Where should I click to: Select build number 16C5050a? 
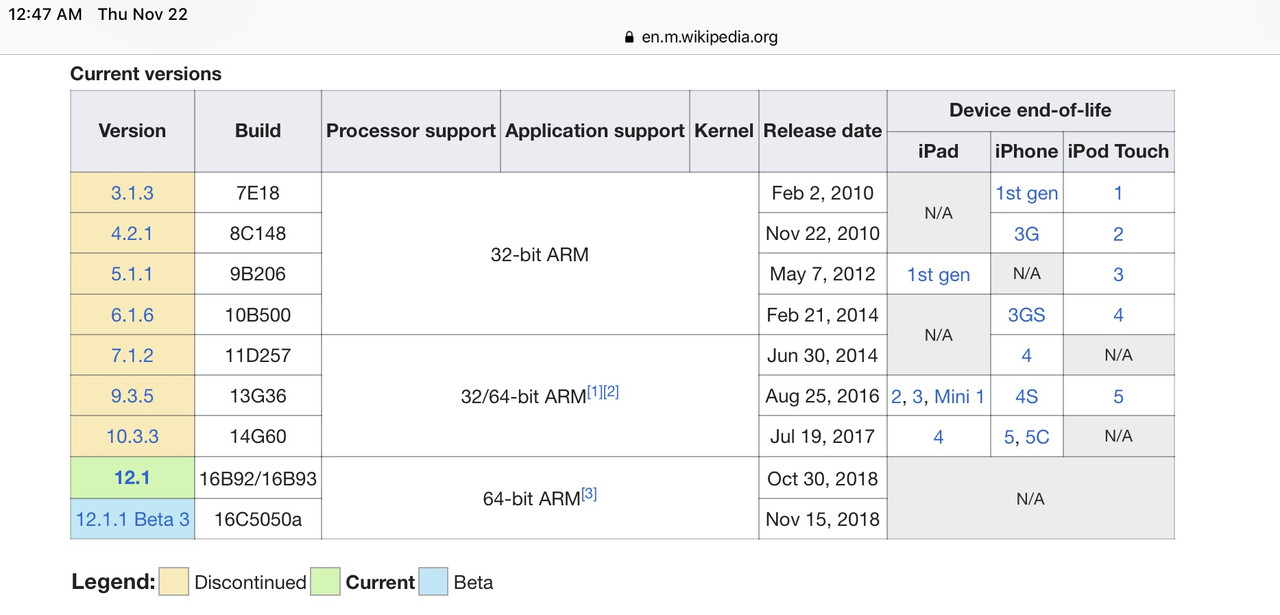pos(258,519)
